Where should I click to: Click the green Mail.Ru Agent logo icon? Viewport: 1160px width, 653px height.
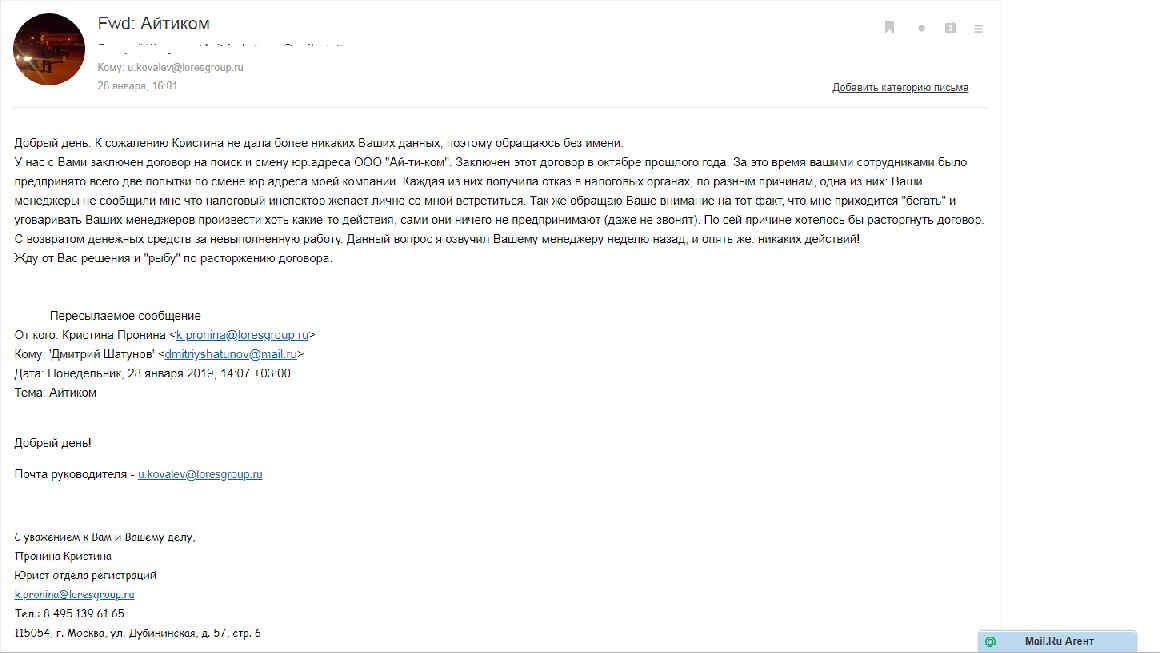990,641
